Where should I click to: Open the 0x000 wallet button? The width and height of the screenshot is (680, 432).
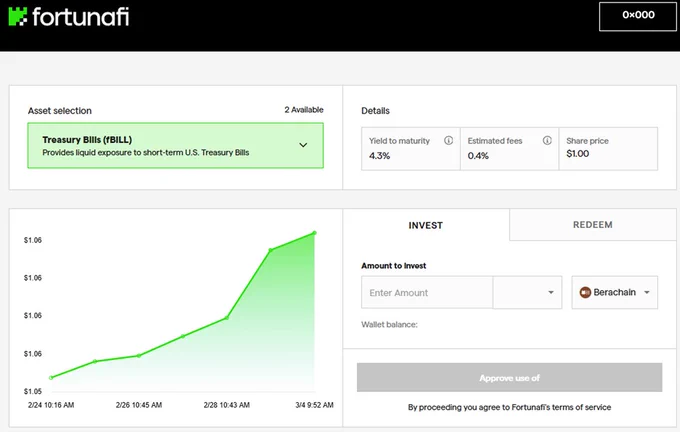tap(638, 16)
